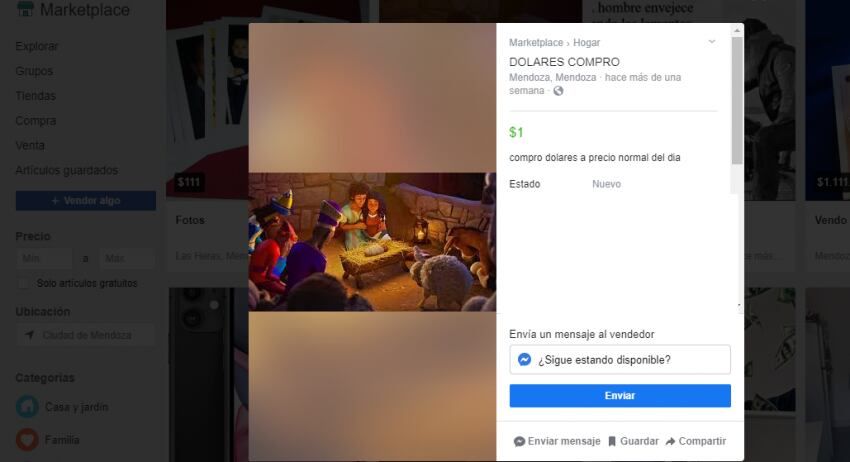Viewport: 850px width, 462px height.
Task: Share the listing via Compartir
Action: [x=695, y=441]
